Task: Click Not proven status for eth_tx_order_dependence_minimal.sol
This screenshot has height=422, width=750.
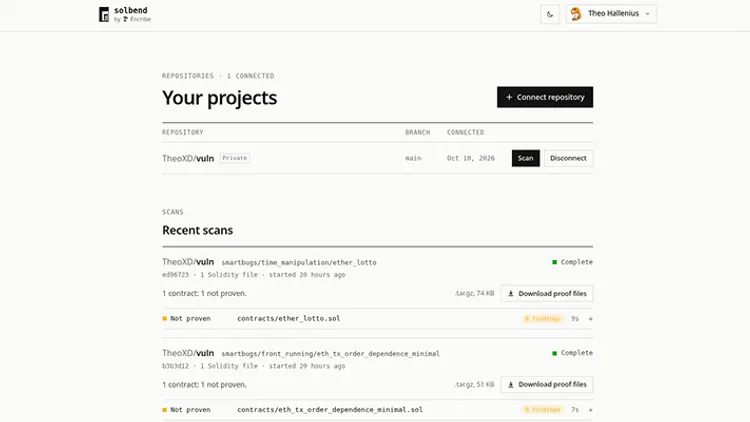Action: point(186,410)
